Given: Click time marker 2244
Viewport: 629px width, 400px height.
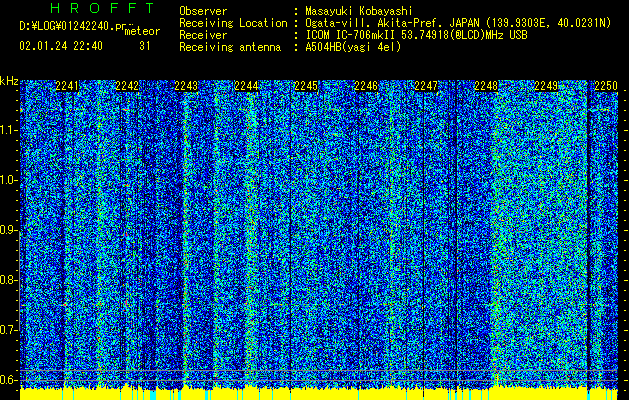Looking at the screenshot, I should 246,86.
